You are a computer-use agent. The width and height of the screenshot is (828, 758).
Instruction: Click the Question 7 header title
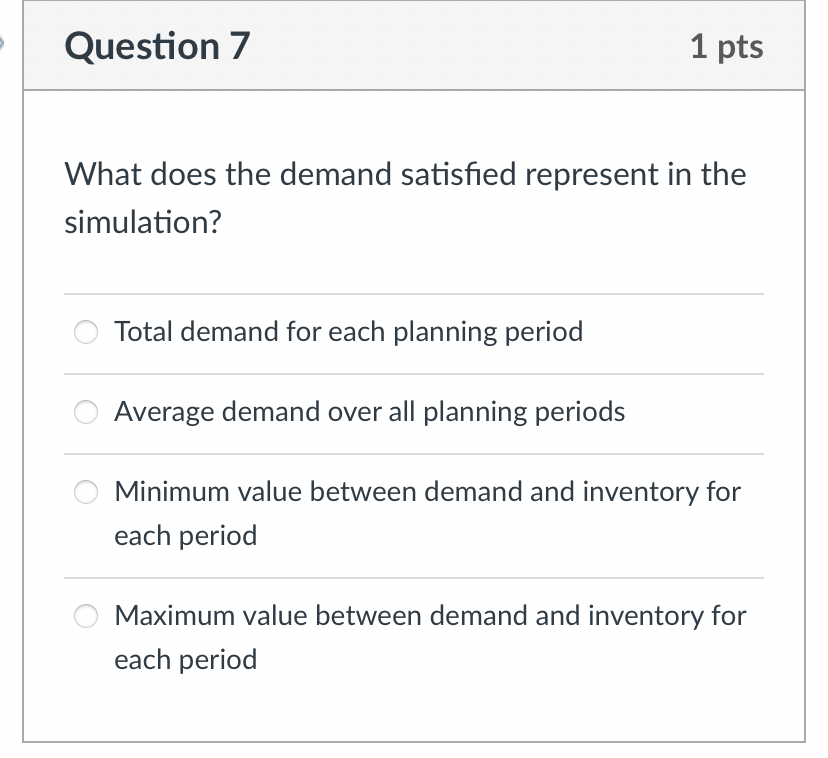pyautogui.click(x=154, y=46)
